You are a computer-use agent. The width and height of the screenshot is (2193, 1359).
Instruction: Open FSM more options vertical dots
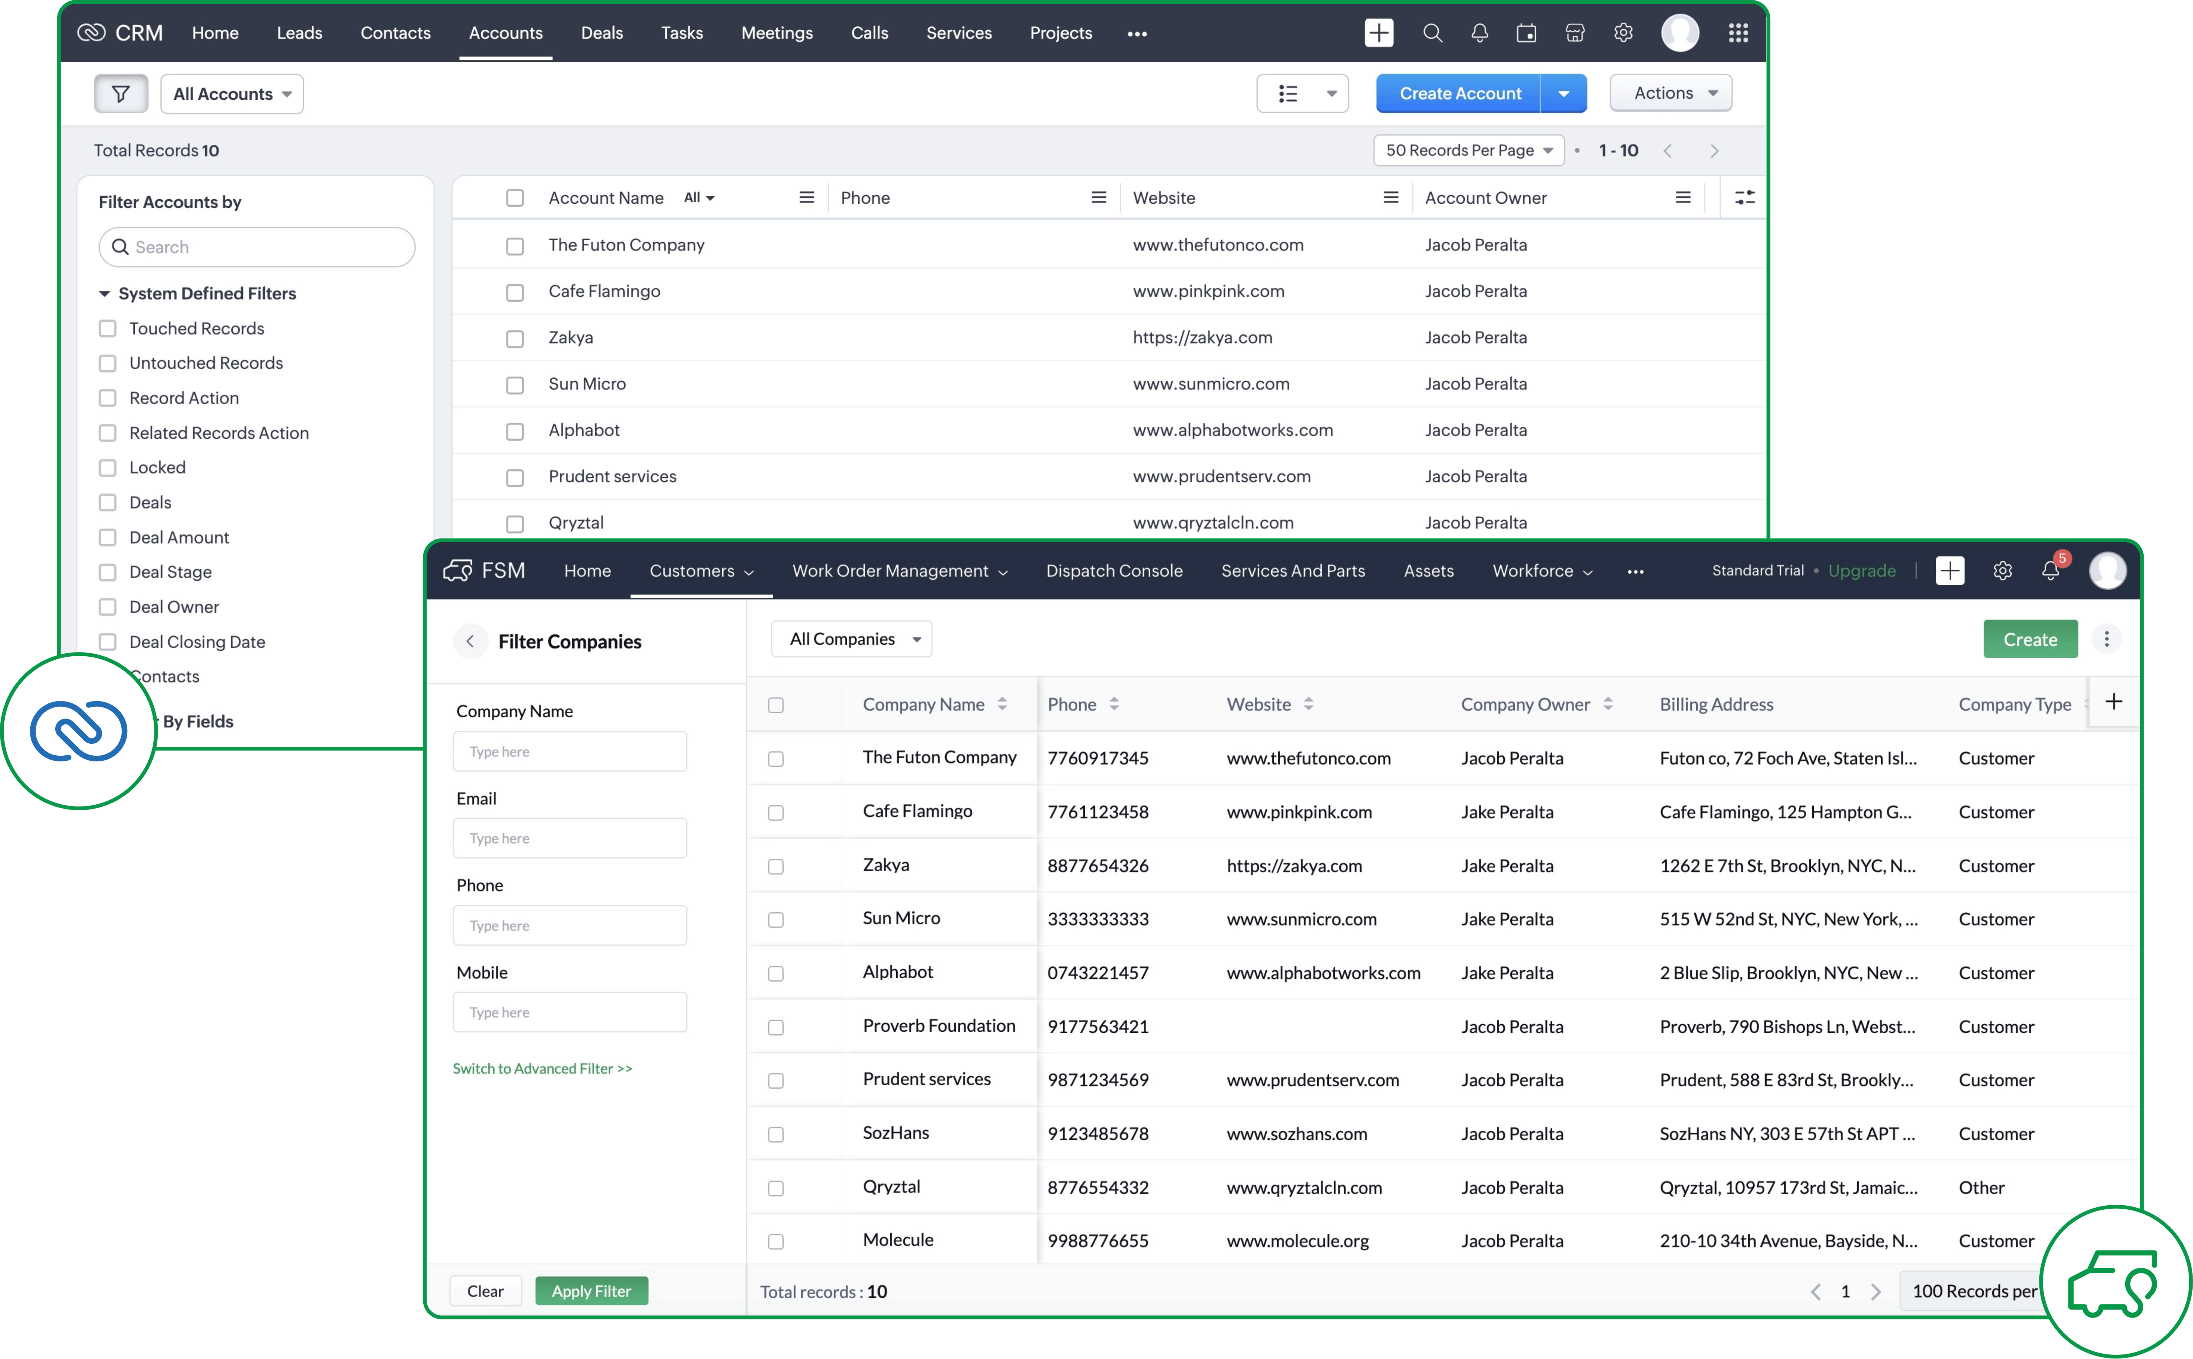click(x=2106, y=640)
